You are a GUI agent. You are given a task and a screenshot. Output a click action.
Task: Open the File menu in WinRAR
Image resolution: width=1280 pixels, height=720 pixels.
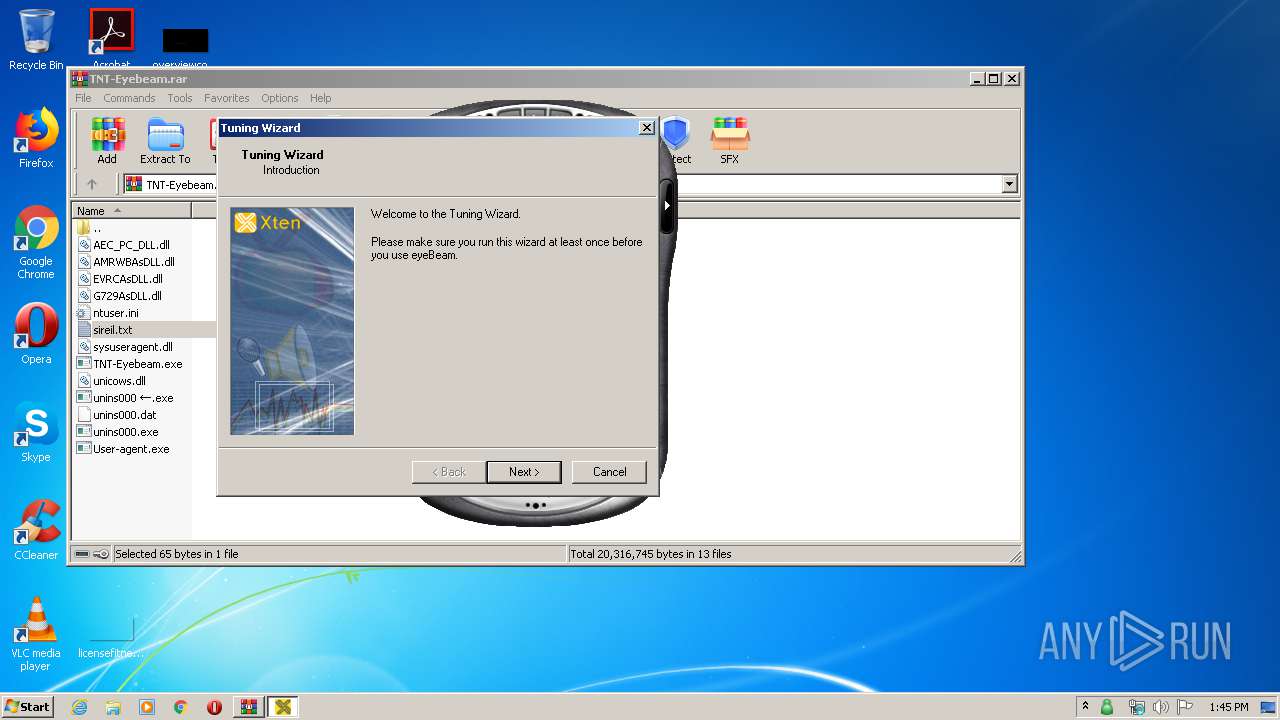[x=83, y=98]
